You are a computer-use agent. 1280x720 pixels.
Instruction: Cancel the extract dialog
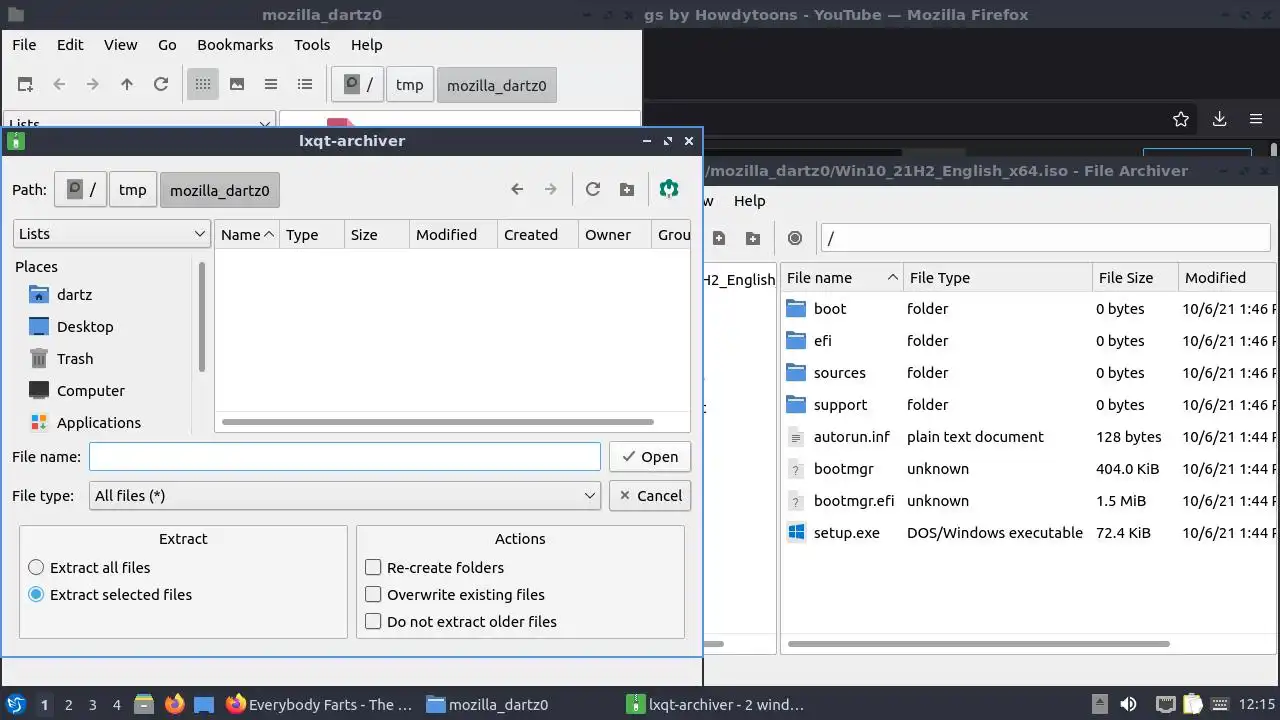pos(650,495)
